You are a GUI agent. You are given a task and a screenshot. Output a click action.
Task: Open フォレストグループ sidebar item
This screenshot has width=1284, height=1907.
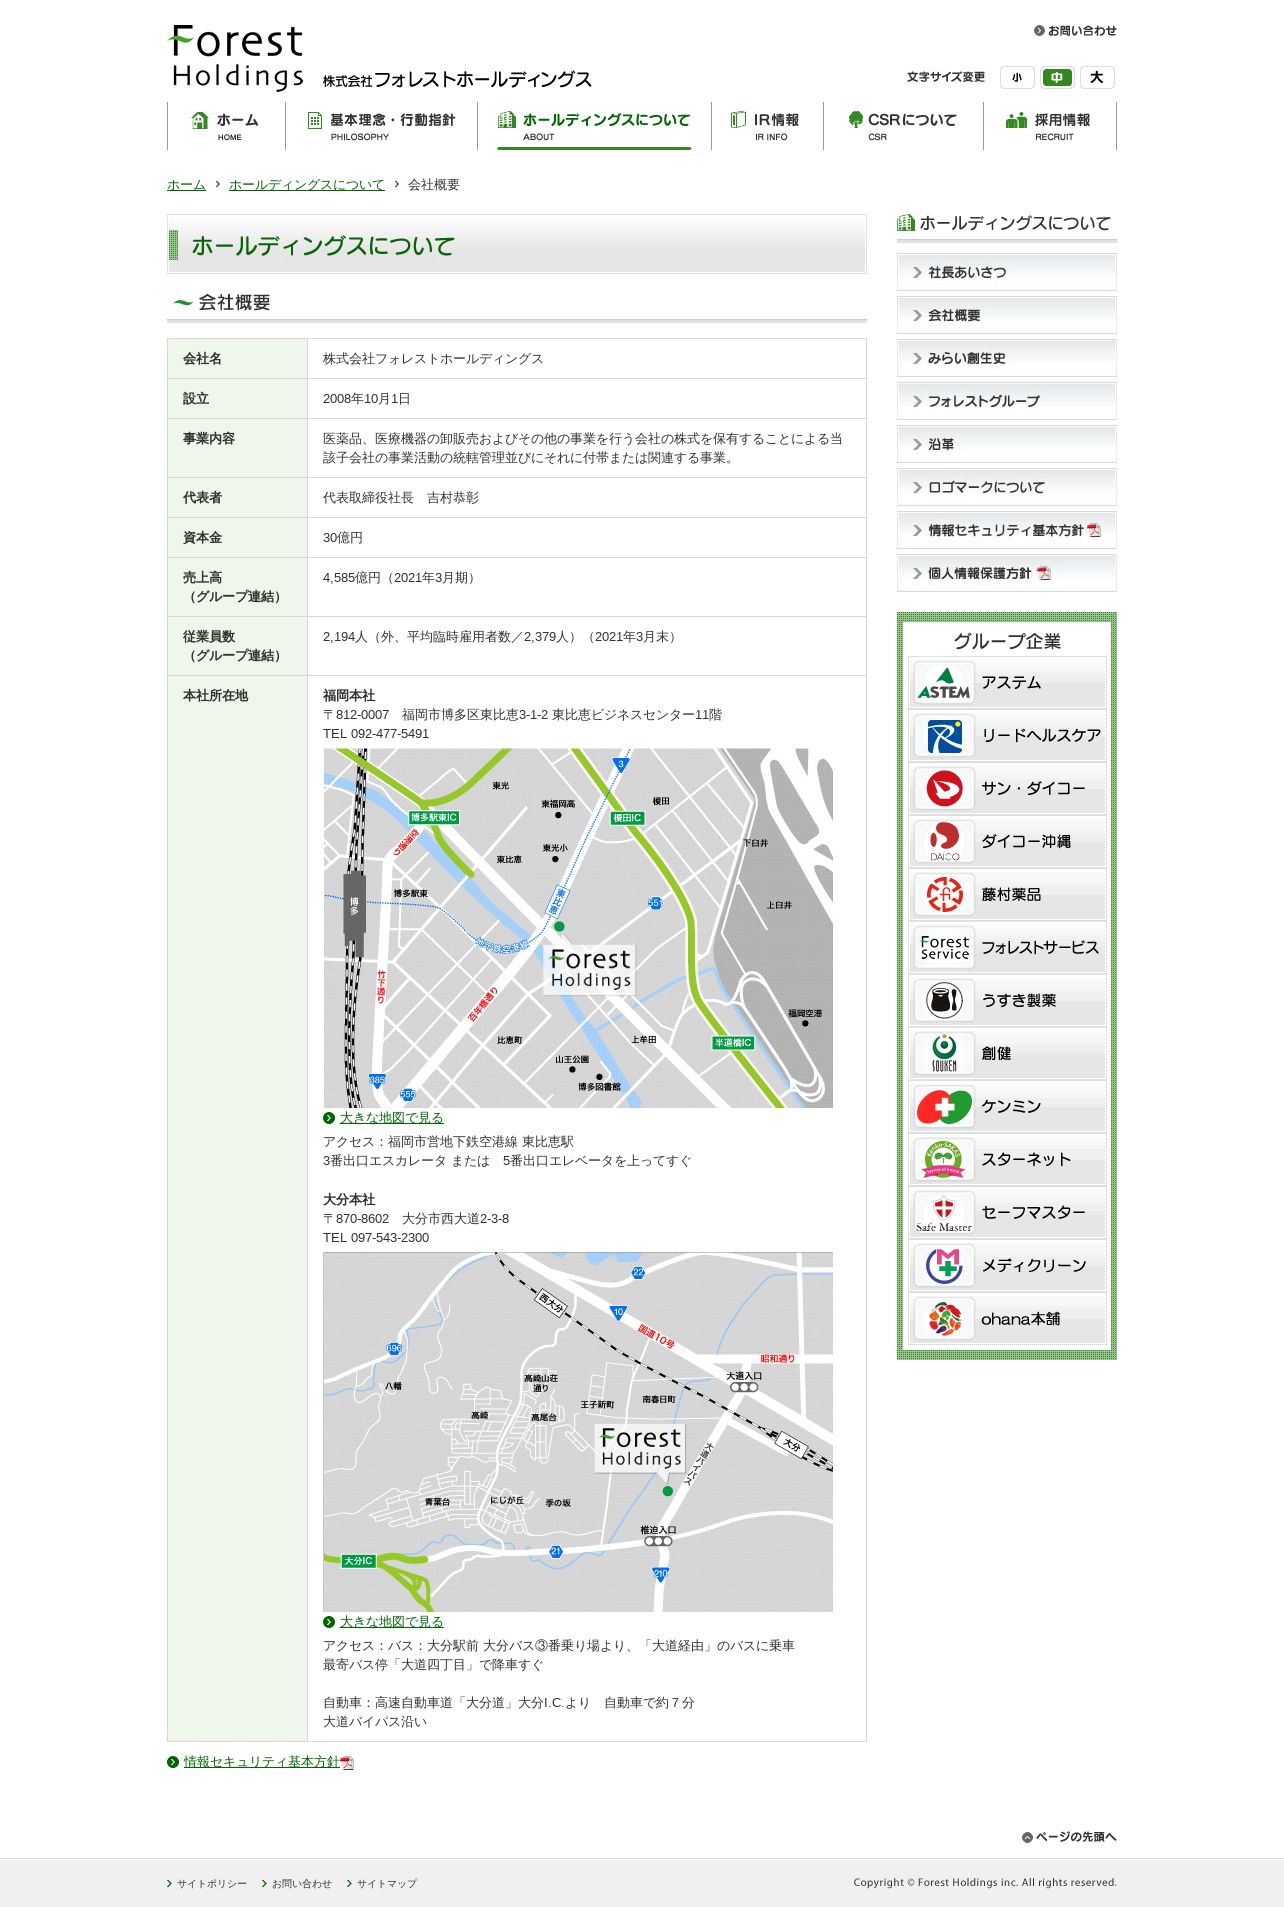1007,401
